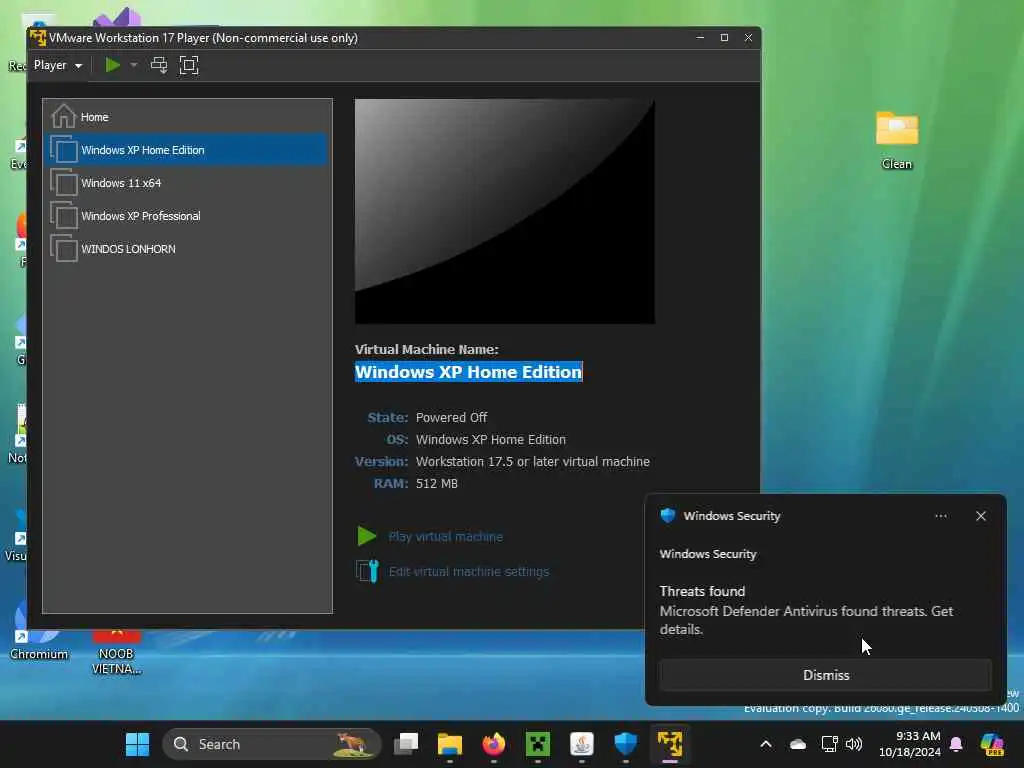Select Windows 11 x64 VM entry
This screenshot has width=1024, height=768.
pyautogui.click(x=187, y=183)
